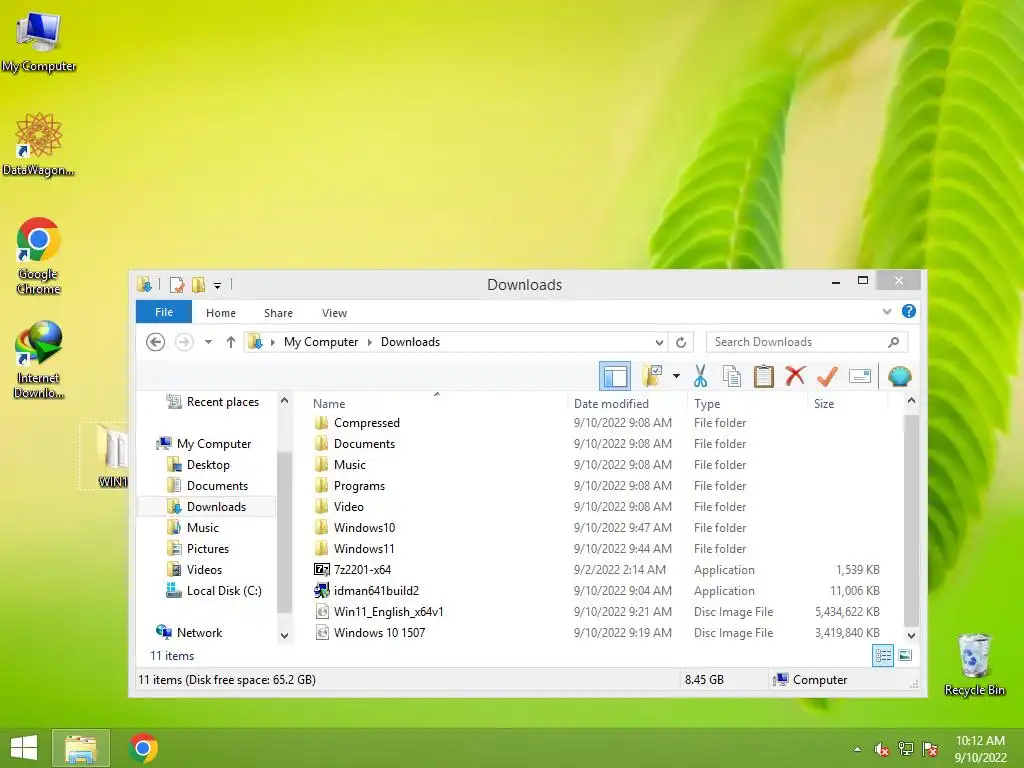The width and height of the screenshot is (1024, 768).
Task: Click the Rename icon in toolbar
Action: (859, 376)
